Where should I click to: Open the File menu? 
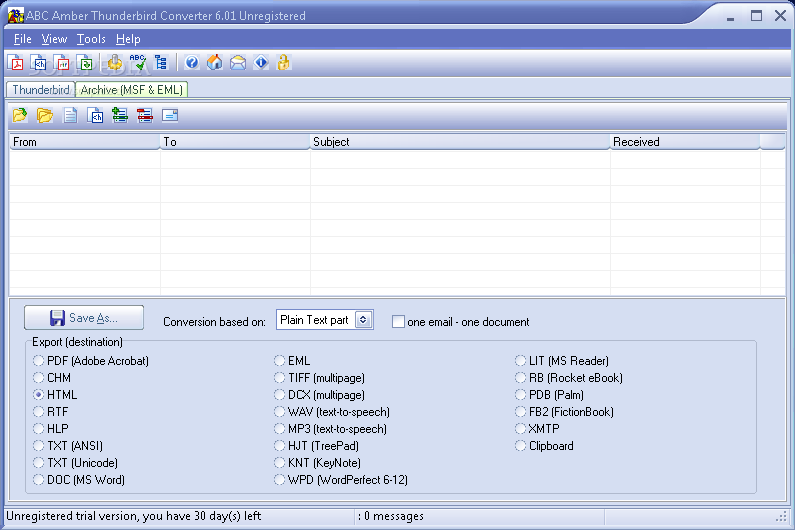tap(23, 39)
